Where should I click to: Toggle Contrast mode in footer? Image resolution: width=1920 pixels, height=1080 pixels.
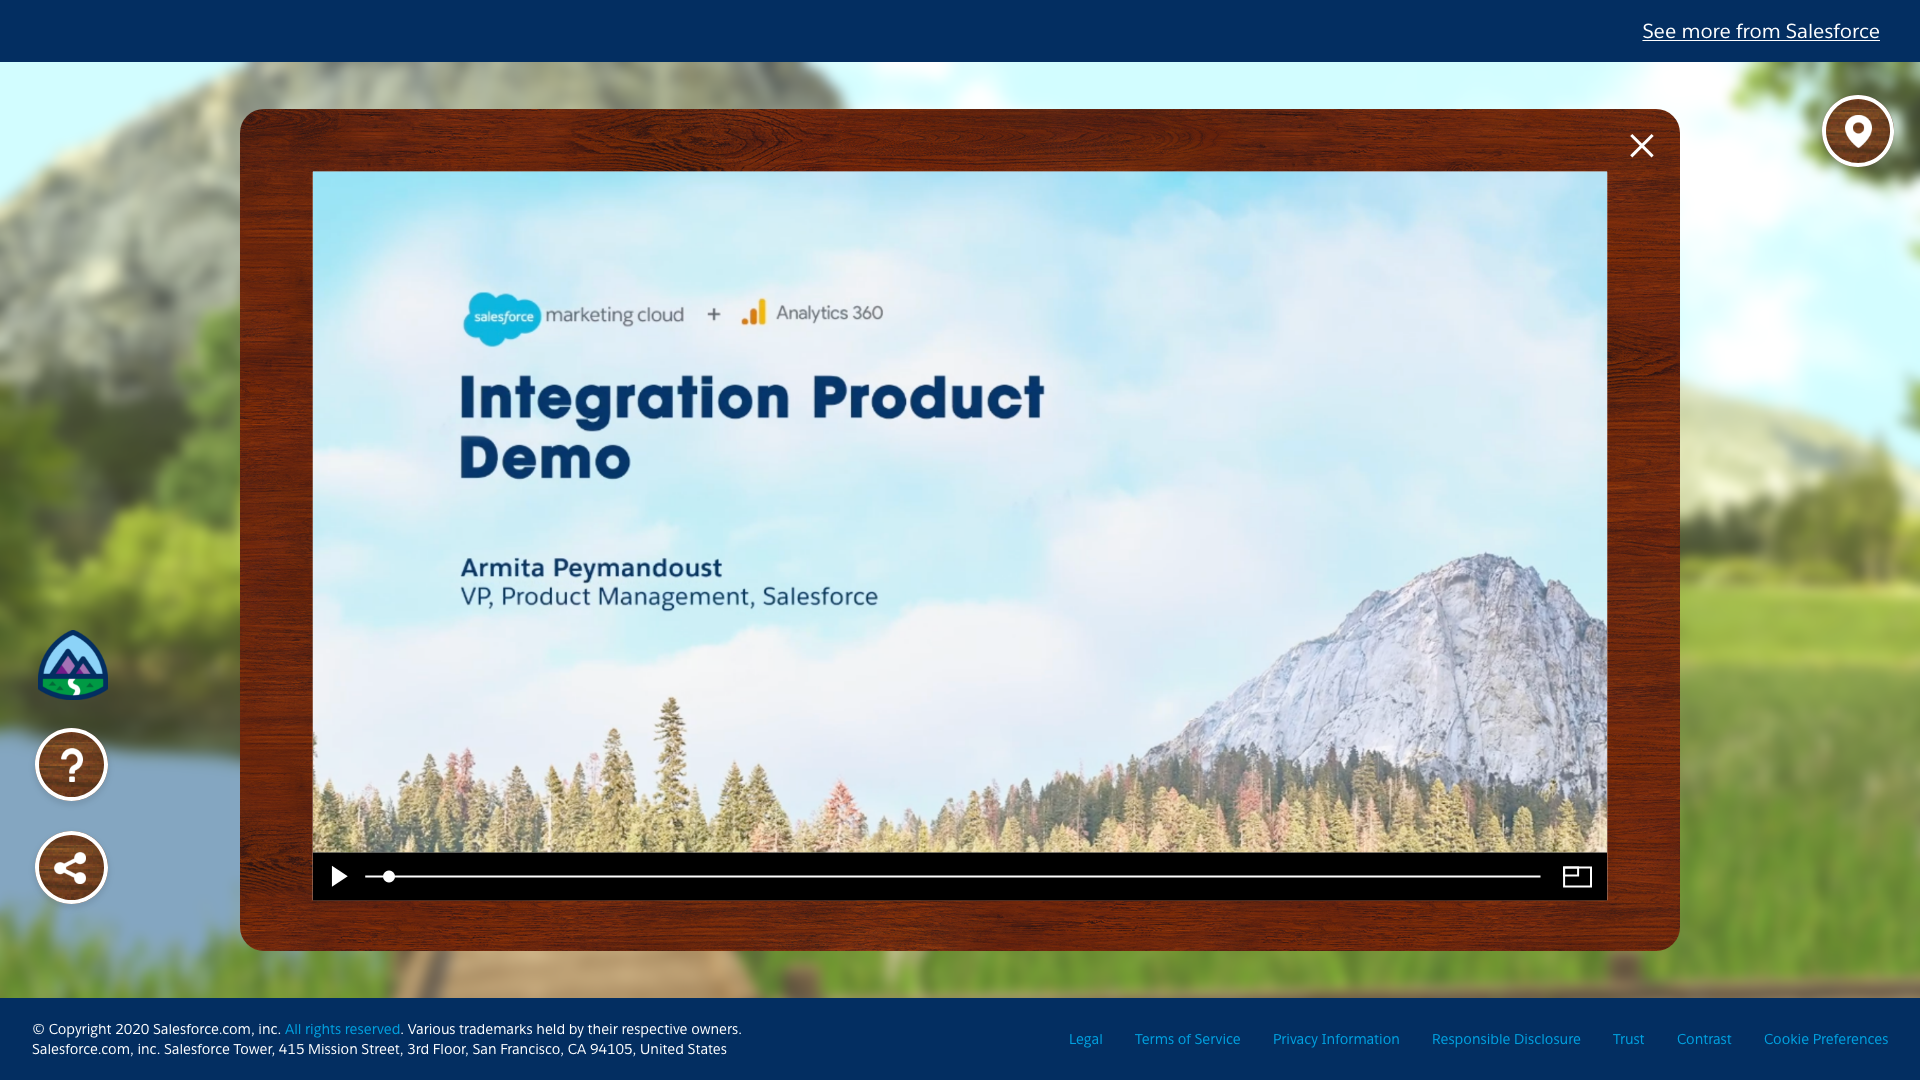pos(1703,1039)
